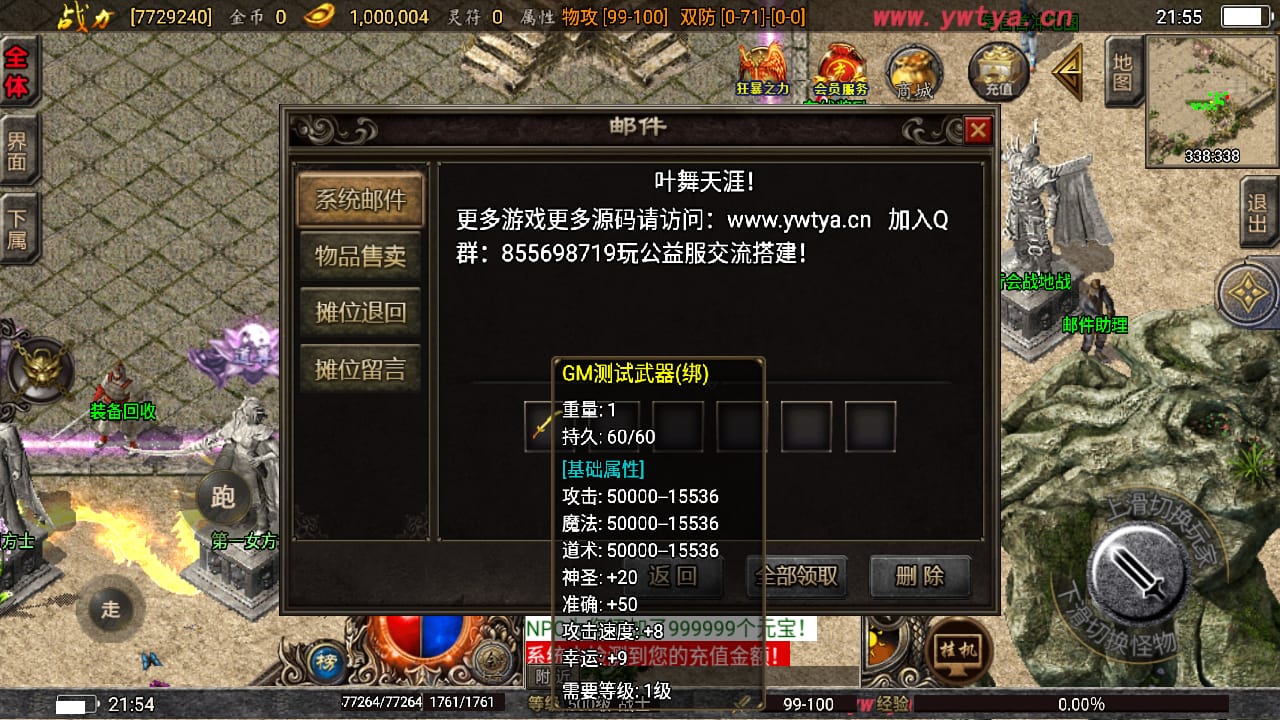Expand the 界面 interface side panel
Image resolution: width=1280 pixels, height=720 pixels.
click(19, 149)
